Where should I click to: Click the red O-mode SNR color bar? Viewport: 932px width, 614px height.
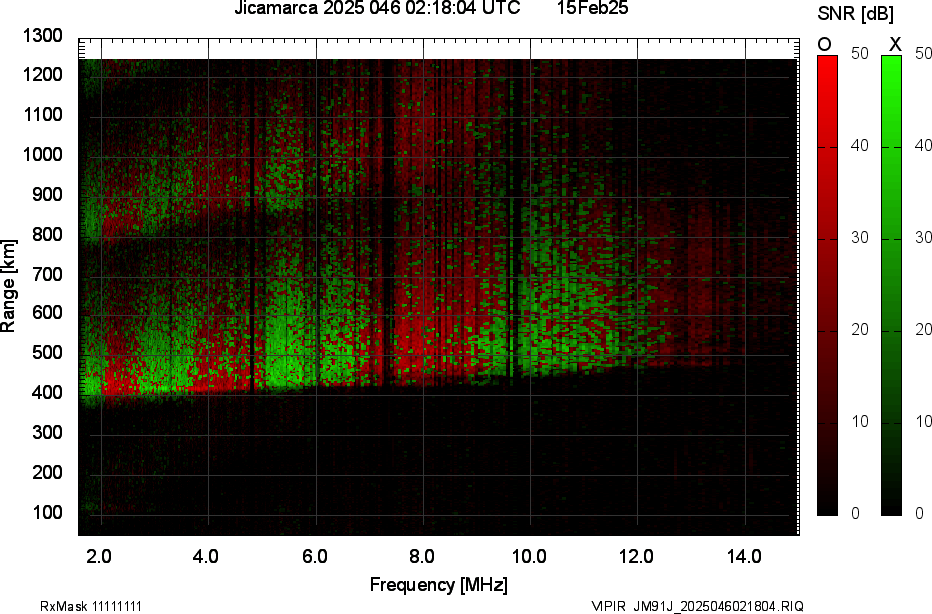pos(827,285)
